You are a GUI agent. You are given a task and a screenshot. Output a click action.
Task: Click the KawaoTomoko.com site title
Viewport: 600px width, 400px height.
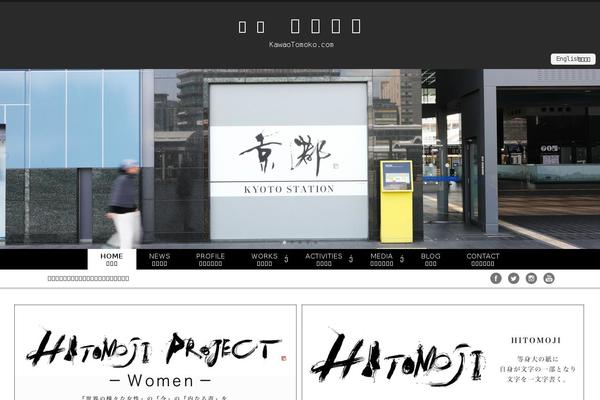coord(301,44)
